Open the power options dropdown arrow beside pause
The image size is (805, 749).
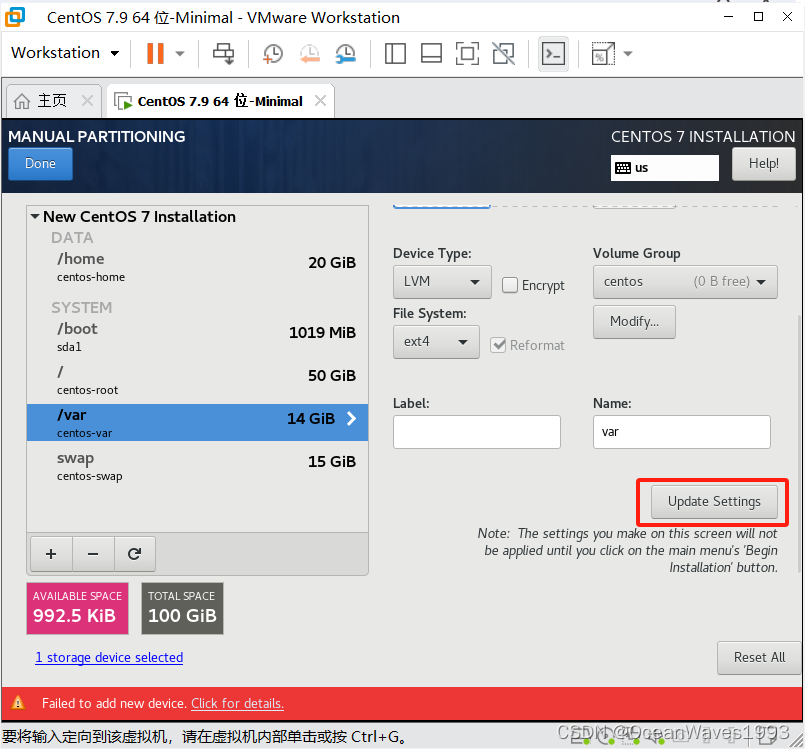[x=180, y=53]
